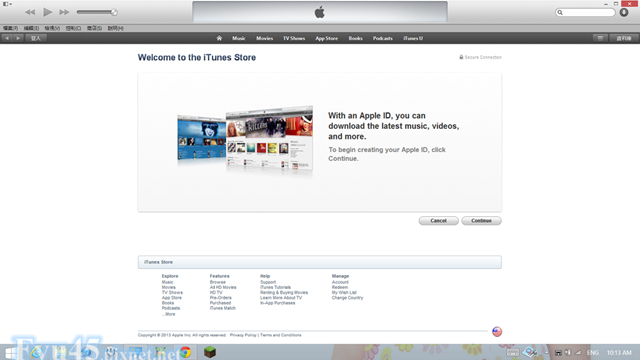640x360 pixels.
Task: Click the ...More link under Explore
Action: coord(169,314)
